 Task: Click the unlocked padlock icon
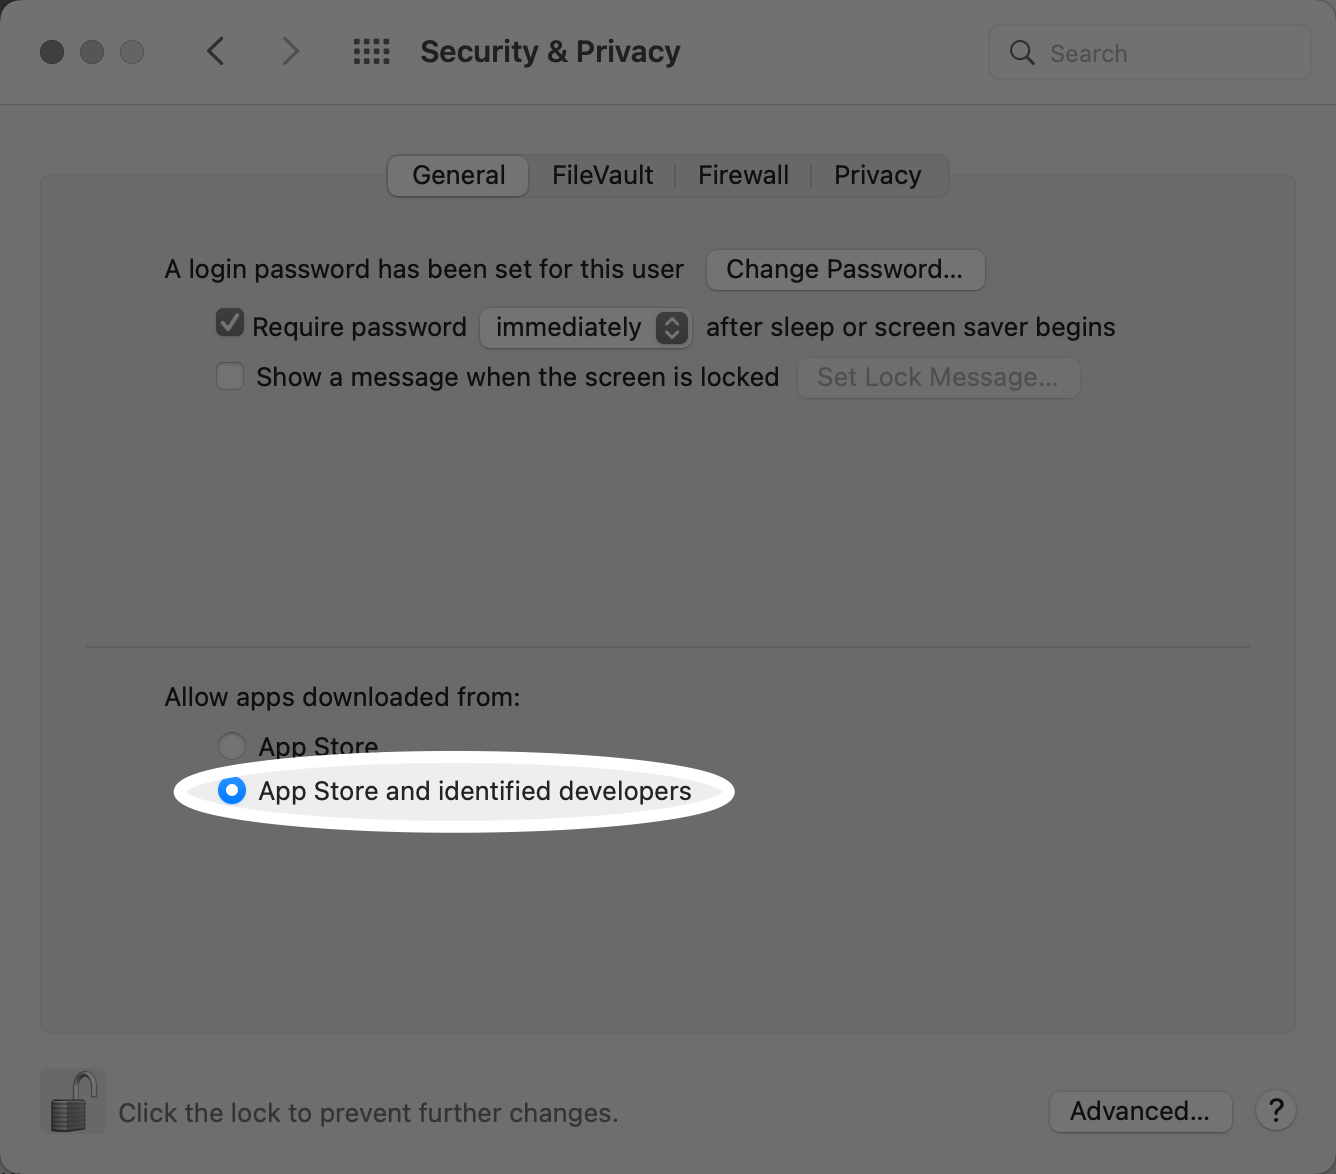[72, 1100]
